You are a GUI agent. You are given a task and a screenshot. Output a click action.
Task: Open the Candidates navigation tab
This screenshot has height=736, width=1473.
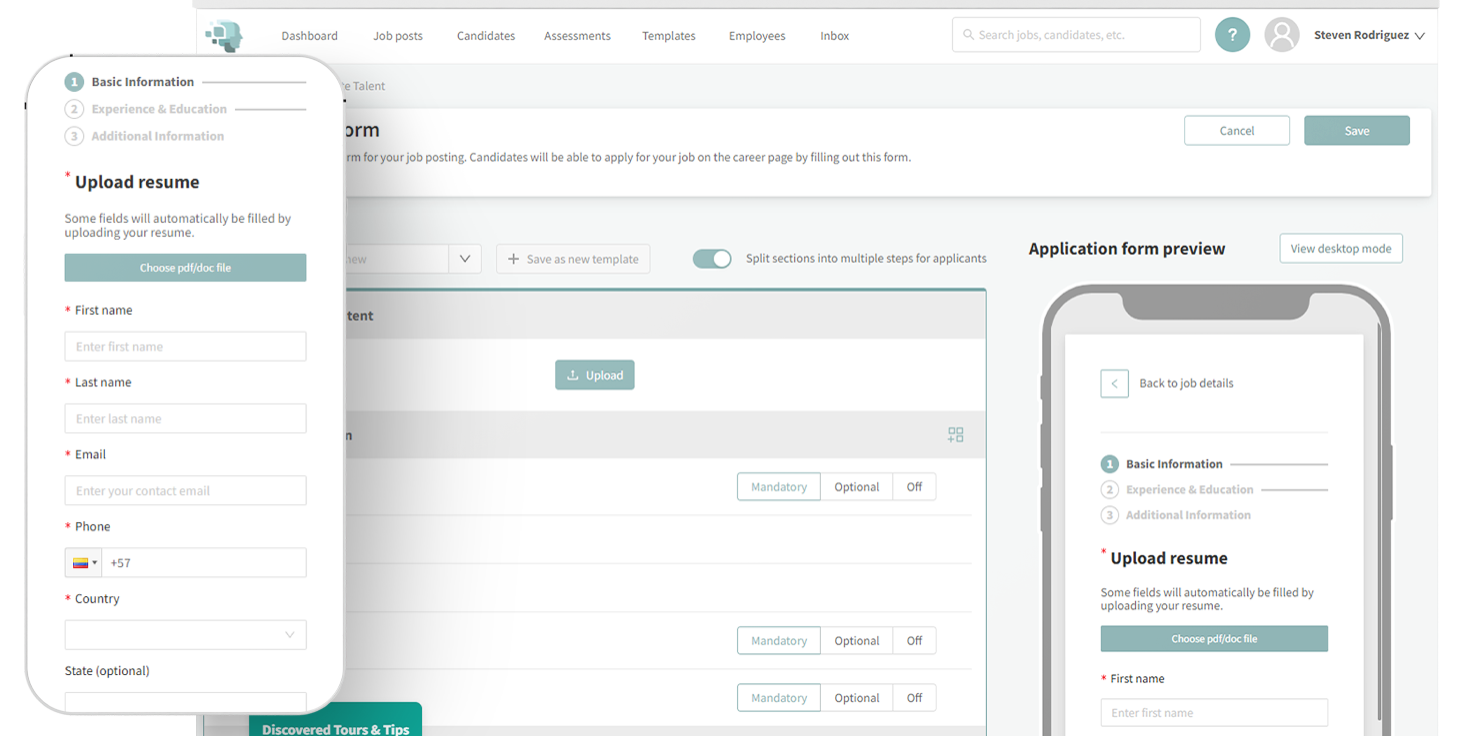tap(485, 35)
